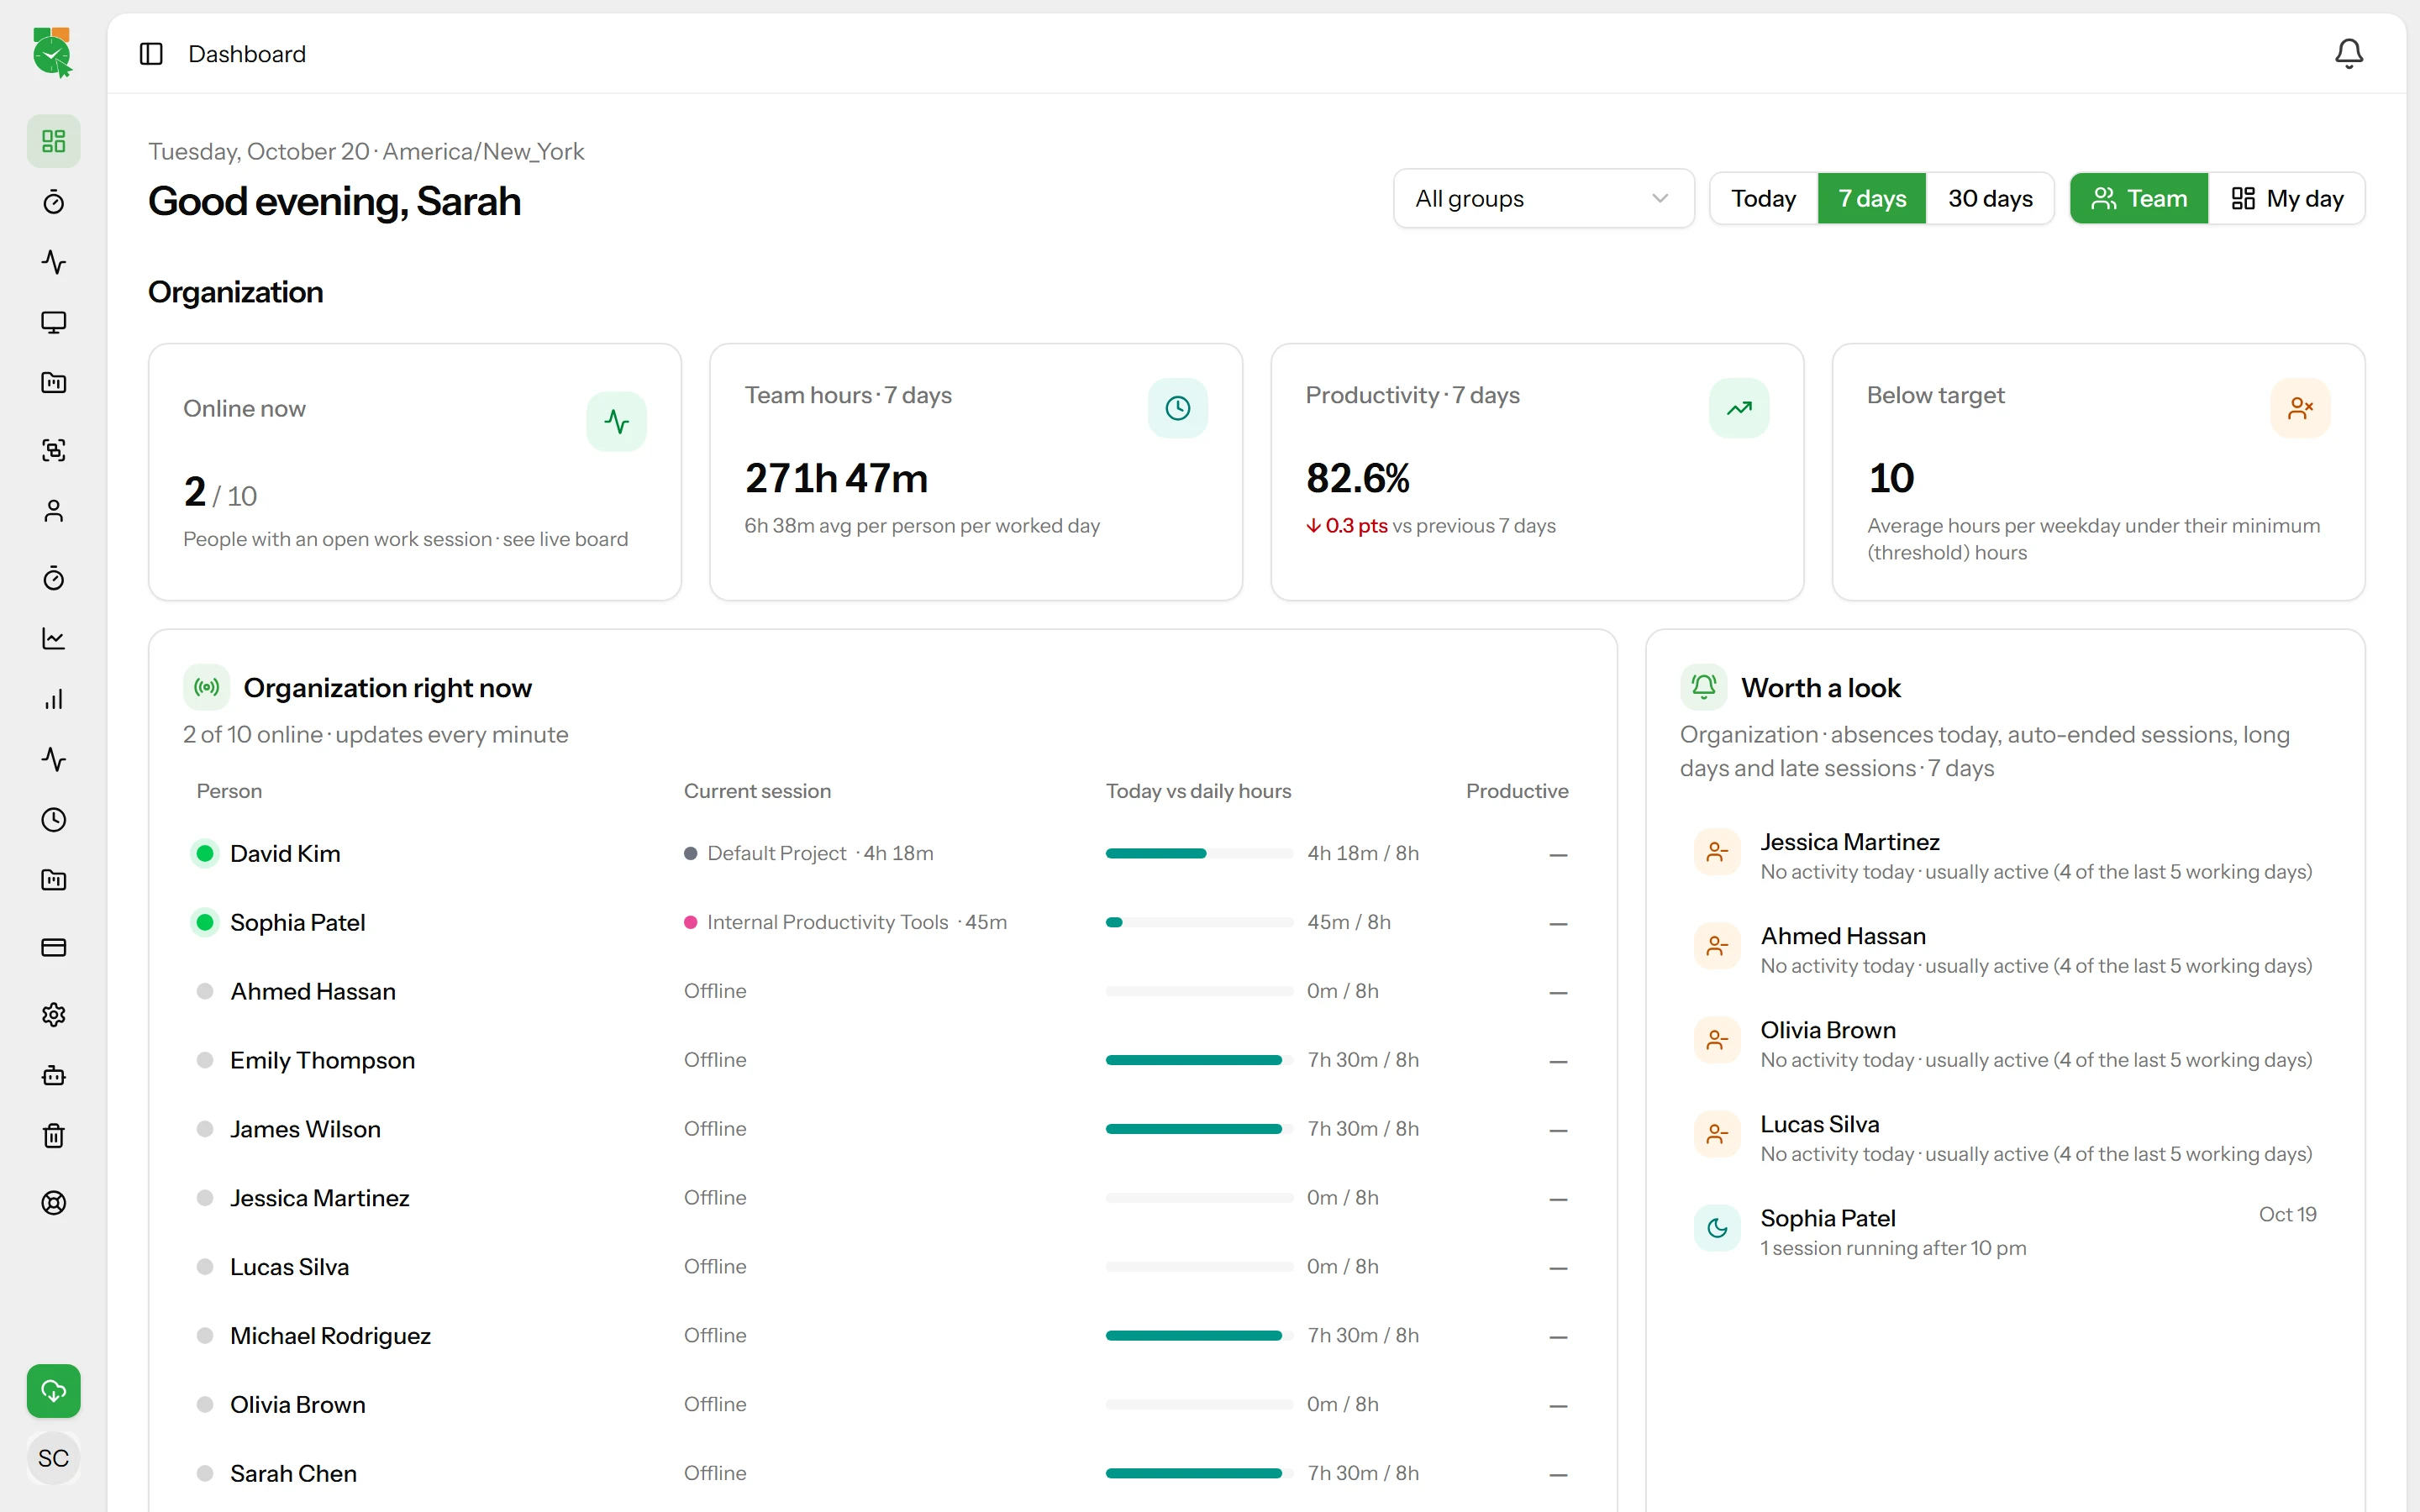The height and width of the screenshot is (1512, 2420).
Task: Open the lifebuoy support icon in sidebar
Action: pos(54,1203)
